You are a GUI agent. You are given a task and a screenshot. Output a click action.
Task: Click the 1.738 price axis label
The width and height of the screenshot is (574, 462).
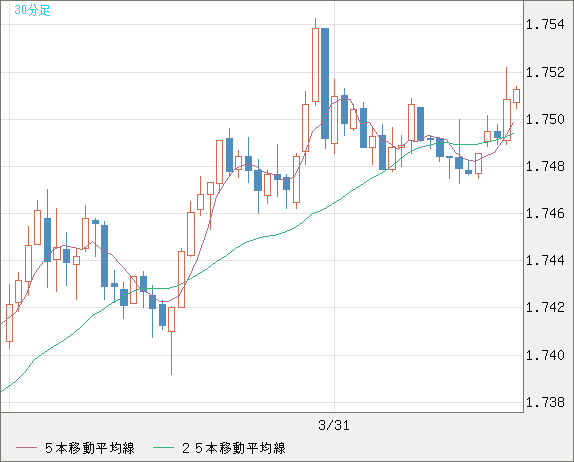pos(545,402)
